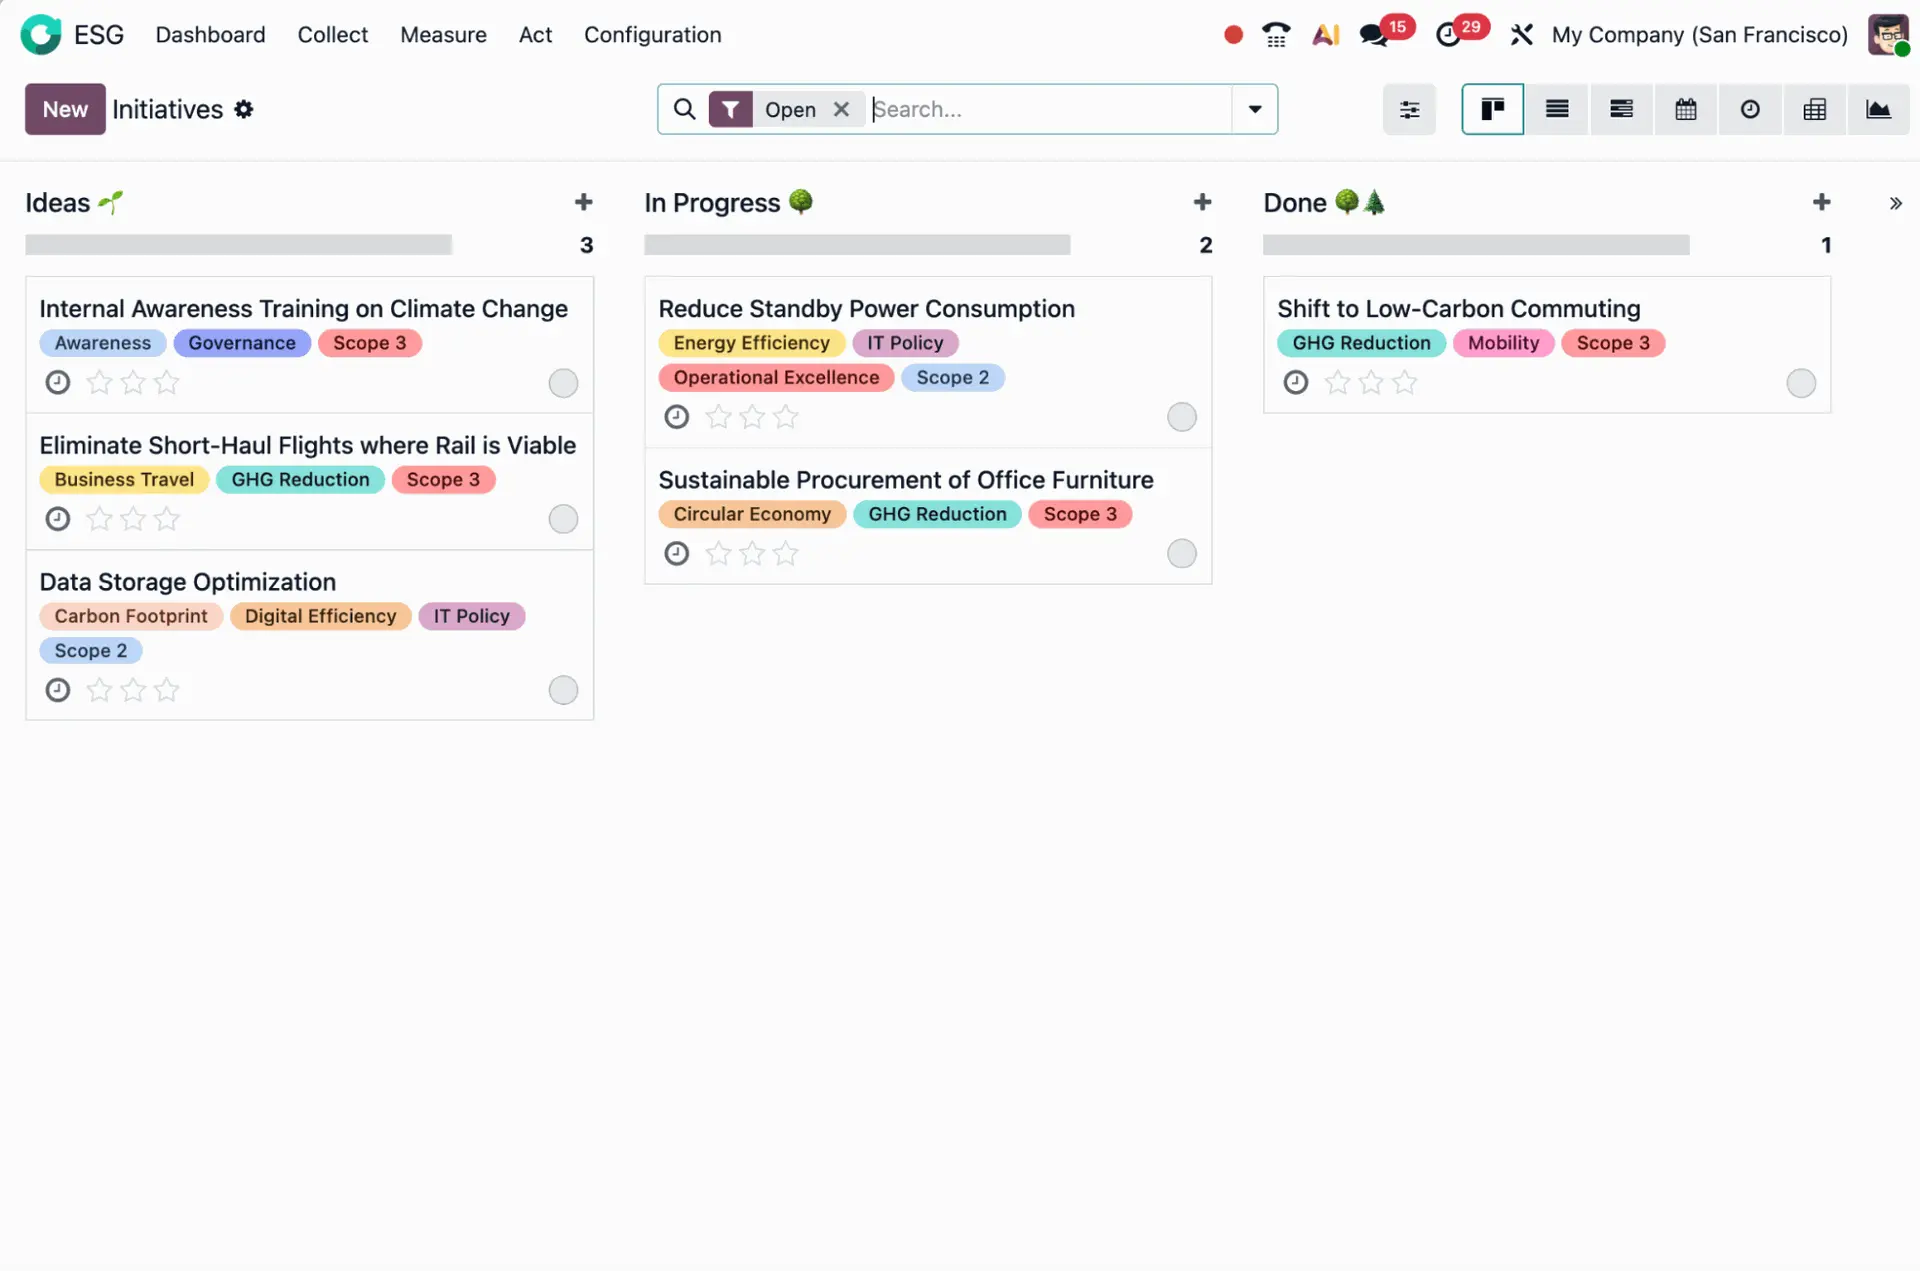1920x1271 pixels.
Task: Set first priority star on Reduce Standby Power
Action: pyautogui.click(x=718, y=417)
